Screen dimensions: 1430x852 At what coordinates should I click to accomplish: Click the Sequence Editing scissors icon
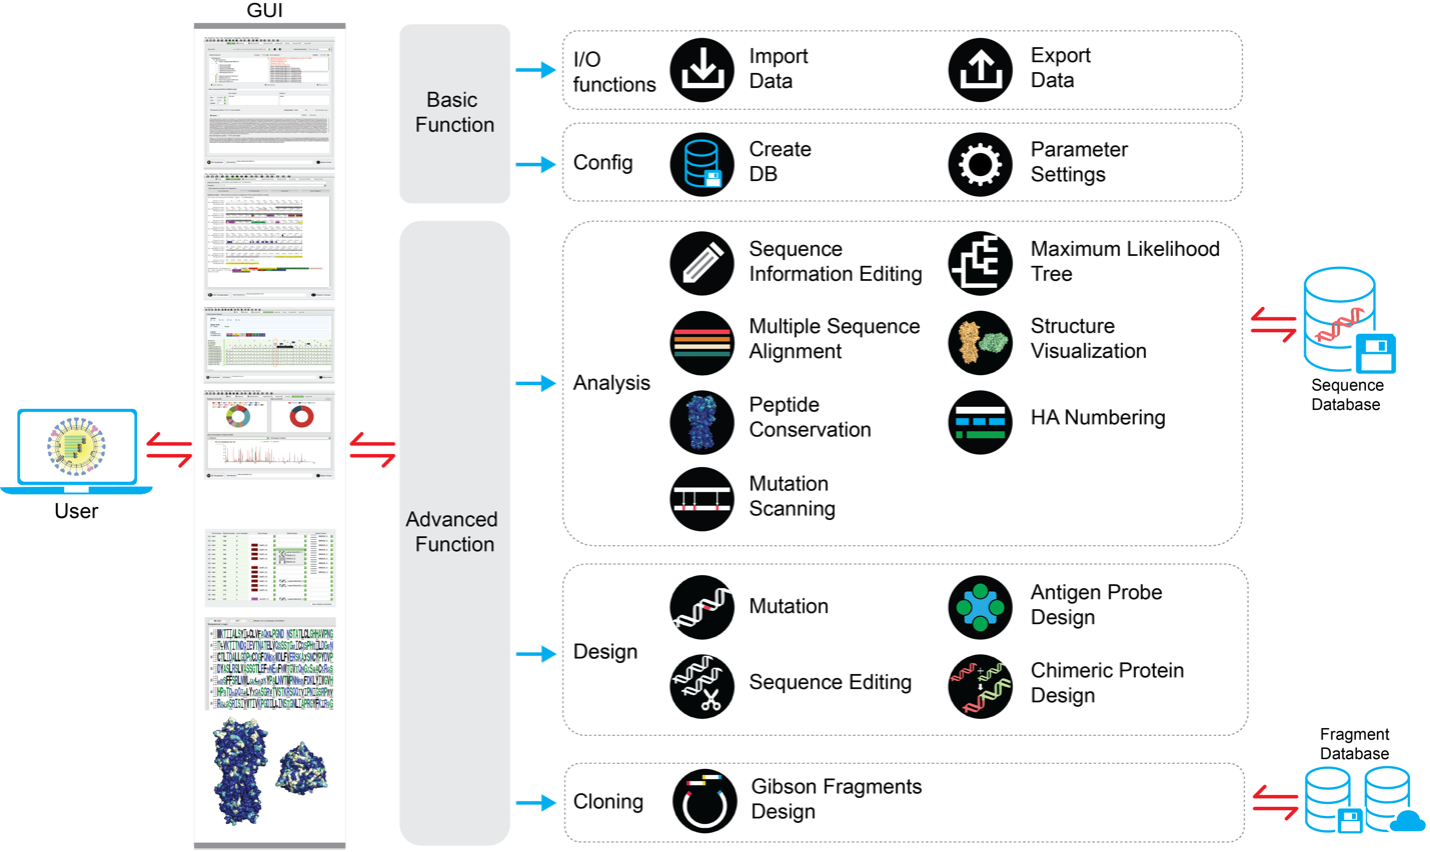(x=702, y=686)
